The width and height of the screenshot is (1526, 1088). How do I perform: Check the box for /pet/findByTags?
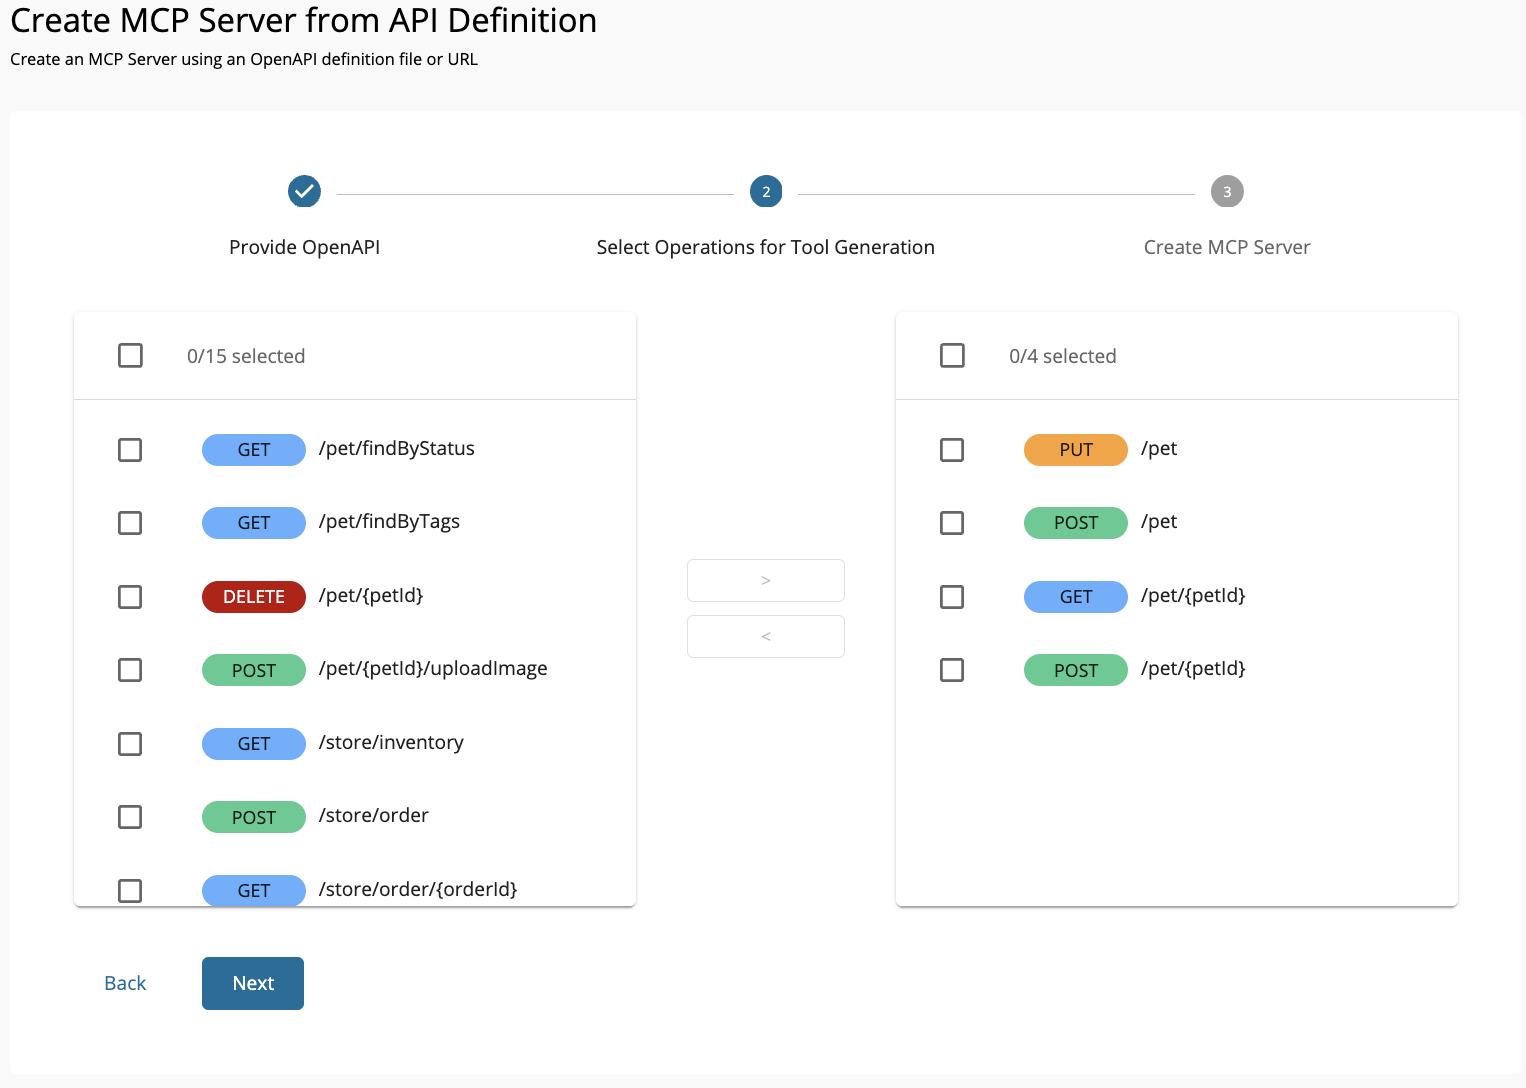click(130, 522)
